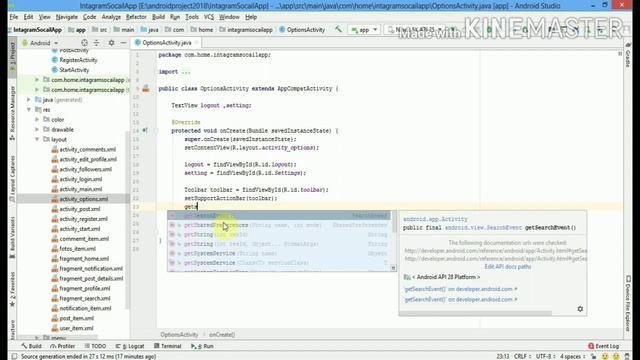The height and width of the screenshot is (360, 640).
Task: Click Edit API docs paths link
Action: [507, 267]
